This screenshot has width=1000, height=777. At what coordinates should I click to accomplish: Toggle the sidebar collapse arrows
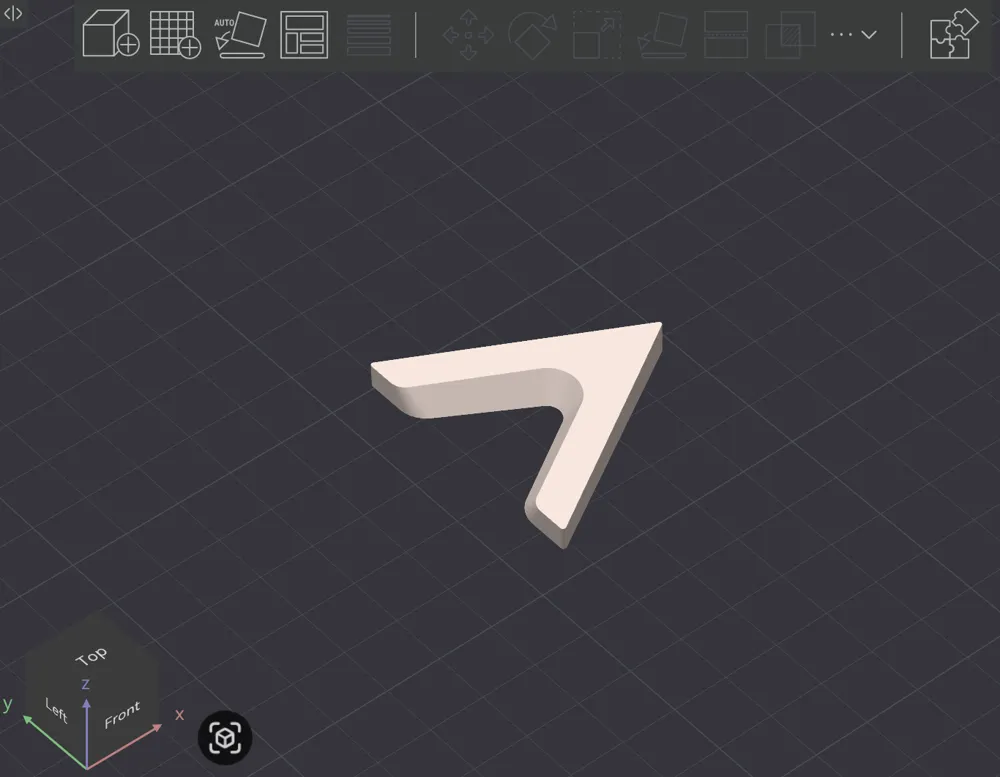13,13
